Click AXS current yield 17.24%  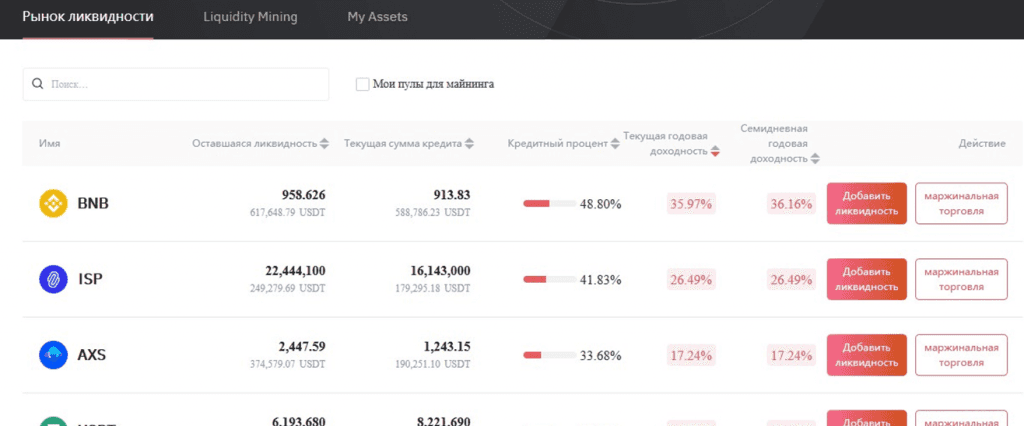coord(692,355)
